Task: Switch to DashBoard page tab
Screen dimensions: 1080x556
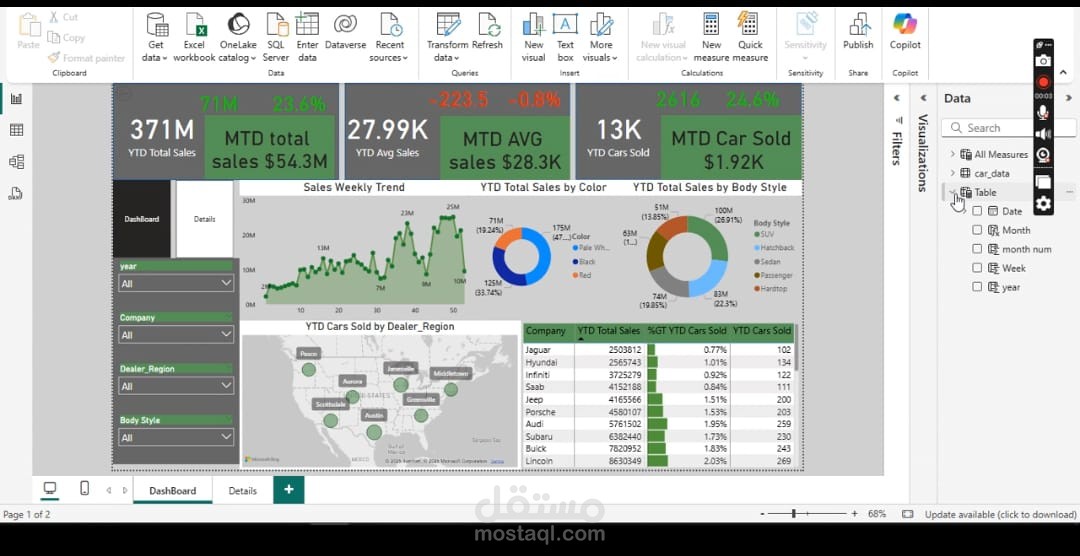Action: pyautogui.click(x=173, y=491)
